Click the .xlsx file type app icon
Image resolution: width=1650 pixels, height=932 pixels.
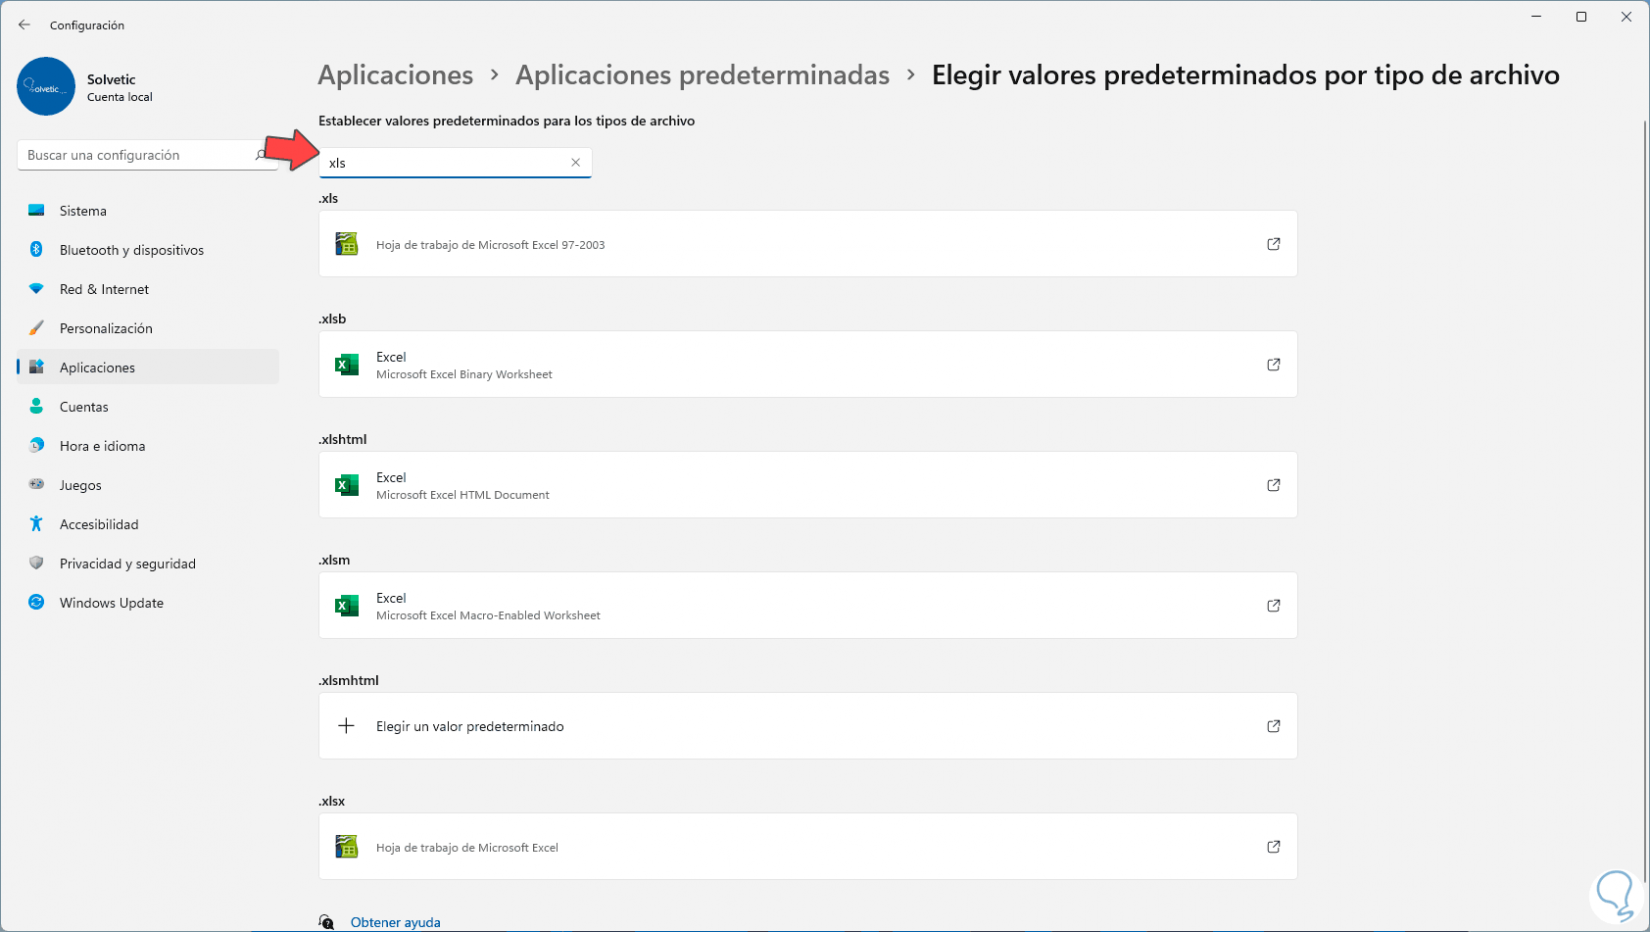click(347, 847)
